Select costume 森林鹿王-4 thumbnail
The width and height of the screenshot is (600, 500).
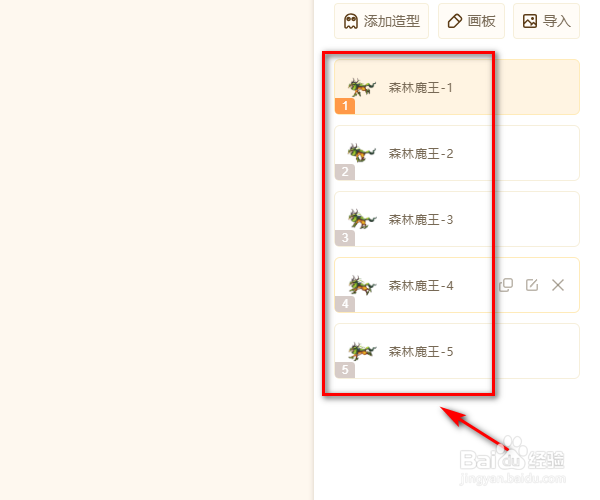tap(362, 285)
